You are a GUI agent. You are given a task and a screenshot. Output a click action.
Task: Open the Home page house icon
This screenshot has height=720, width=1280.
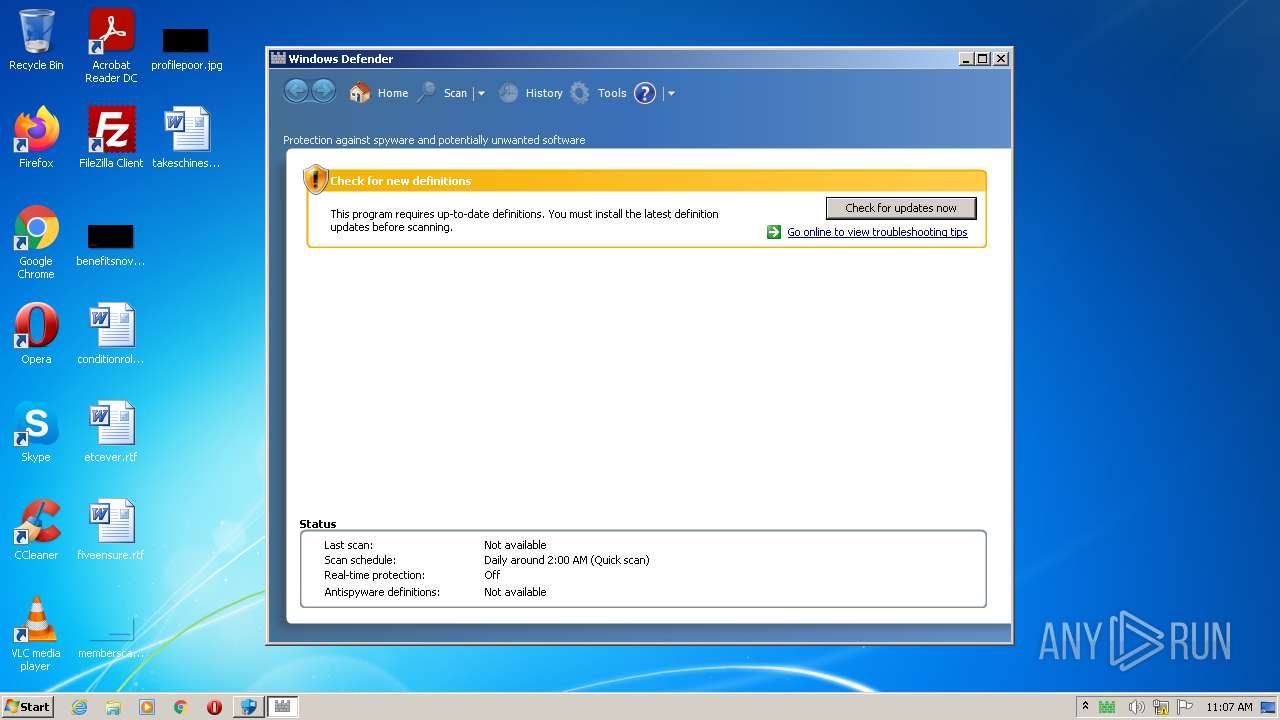tap(360, 93)
